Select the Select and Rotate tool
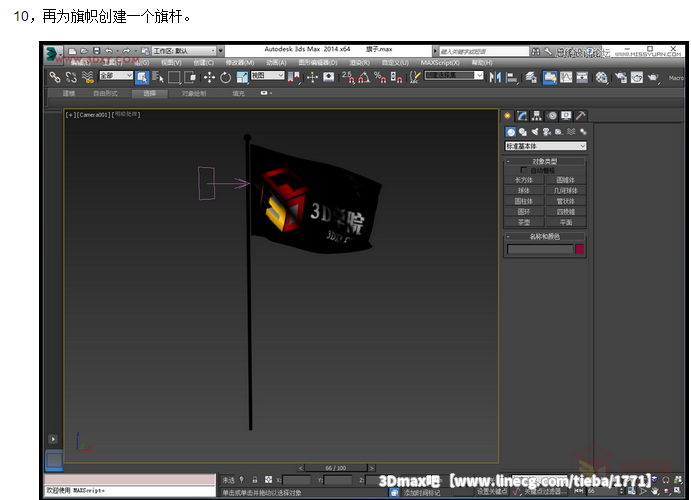Image resolution: width=691 pixels, height=500 pixels. (x=226, y=78)
